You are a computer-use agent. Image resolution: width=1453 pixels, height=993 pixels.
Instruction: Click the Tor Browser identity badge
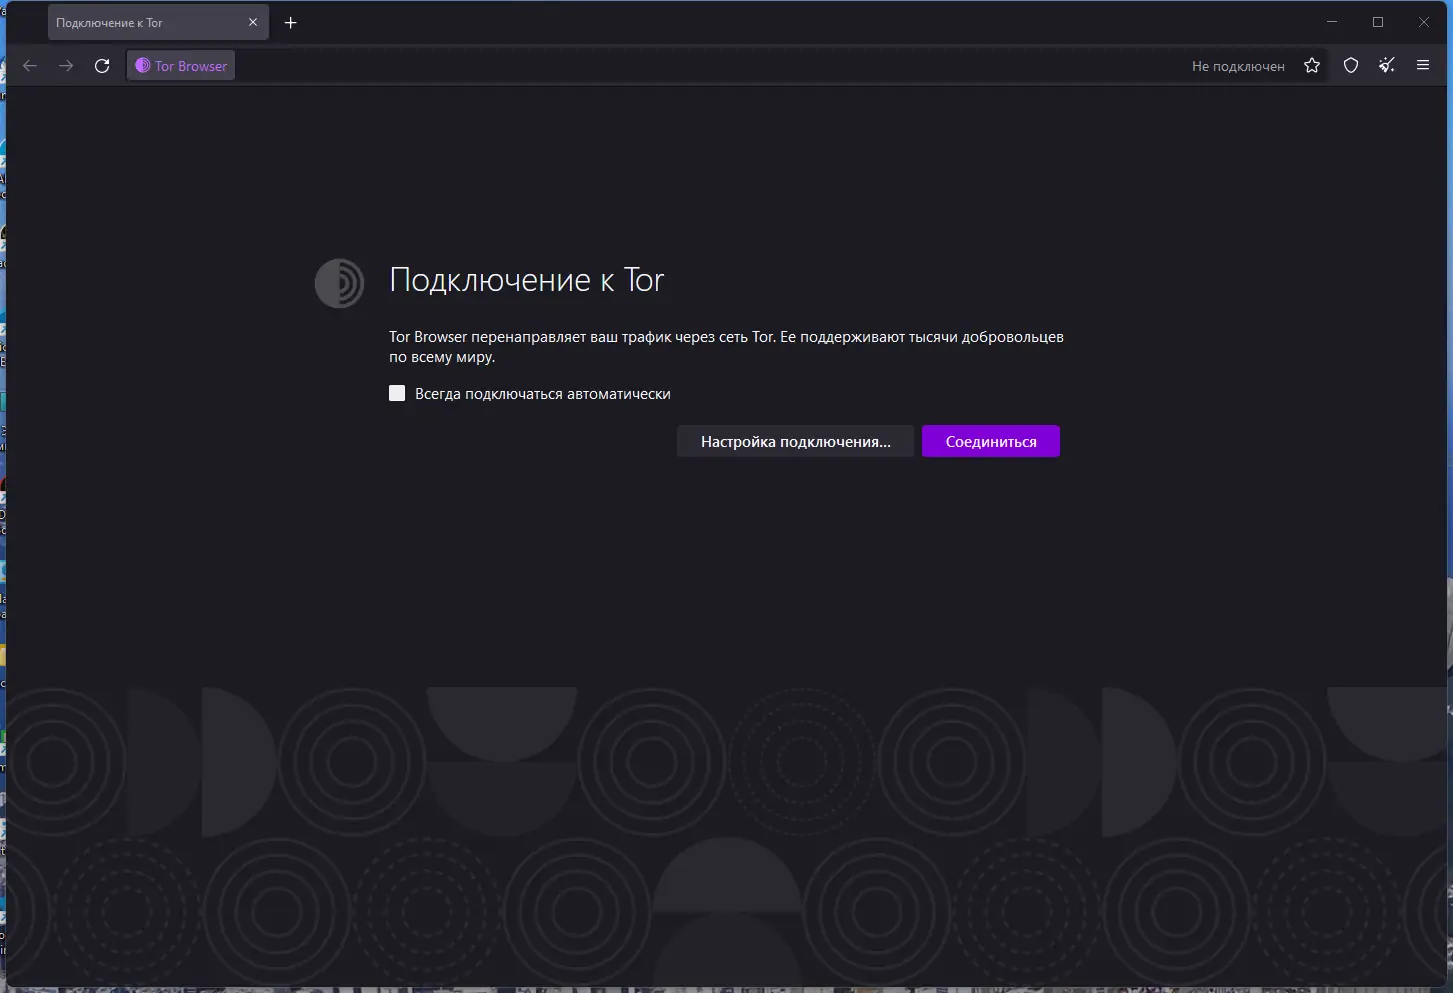181,66
